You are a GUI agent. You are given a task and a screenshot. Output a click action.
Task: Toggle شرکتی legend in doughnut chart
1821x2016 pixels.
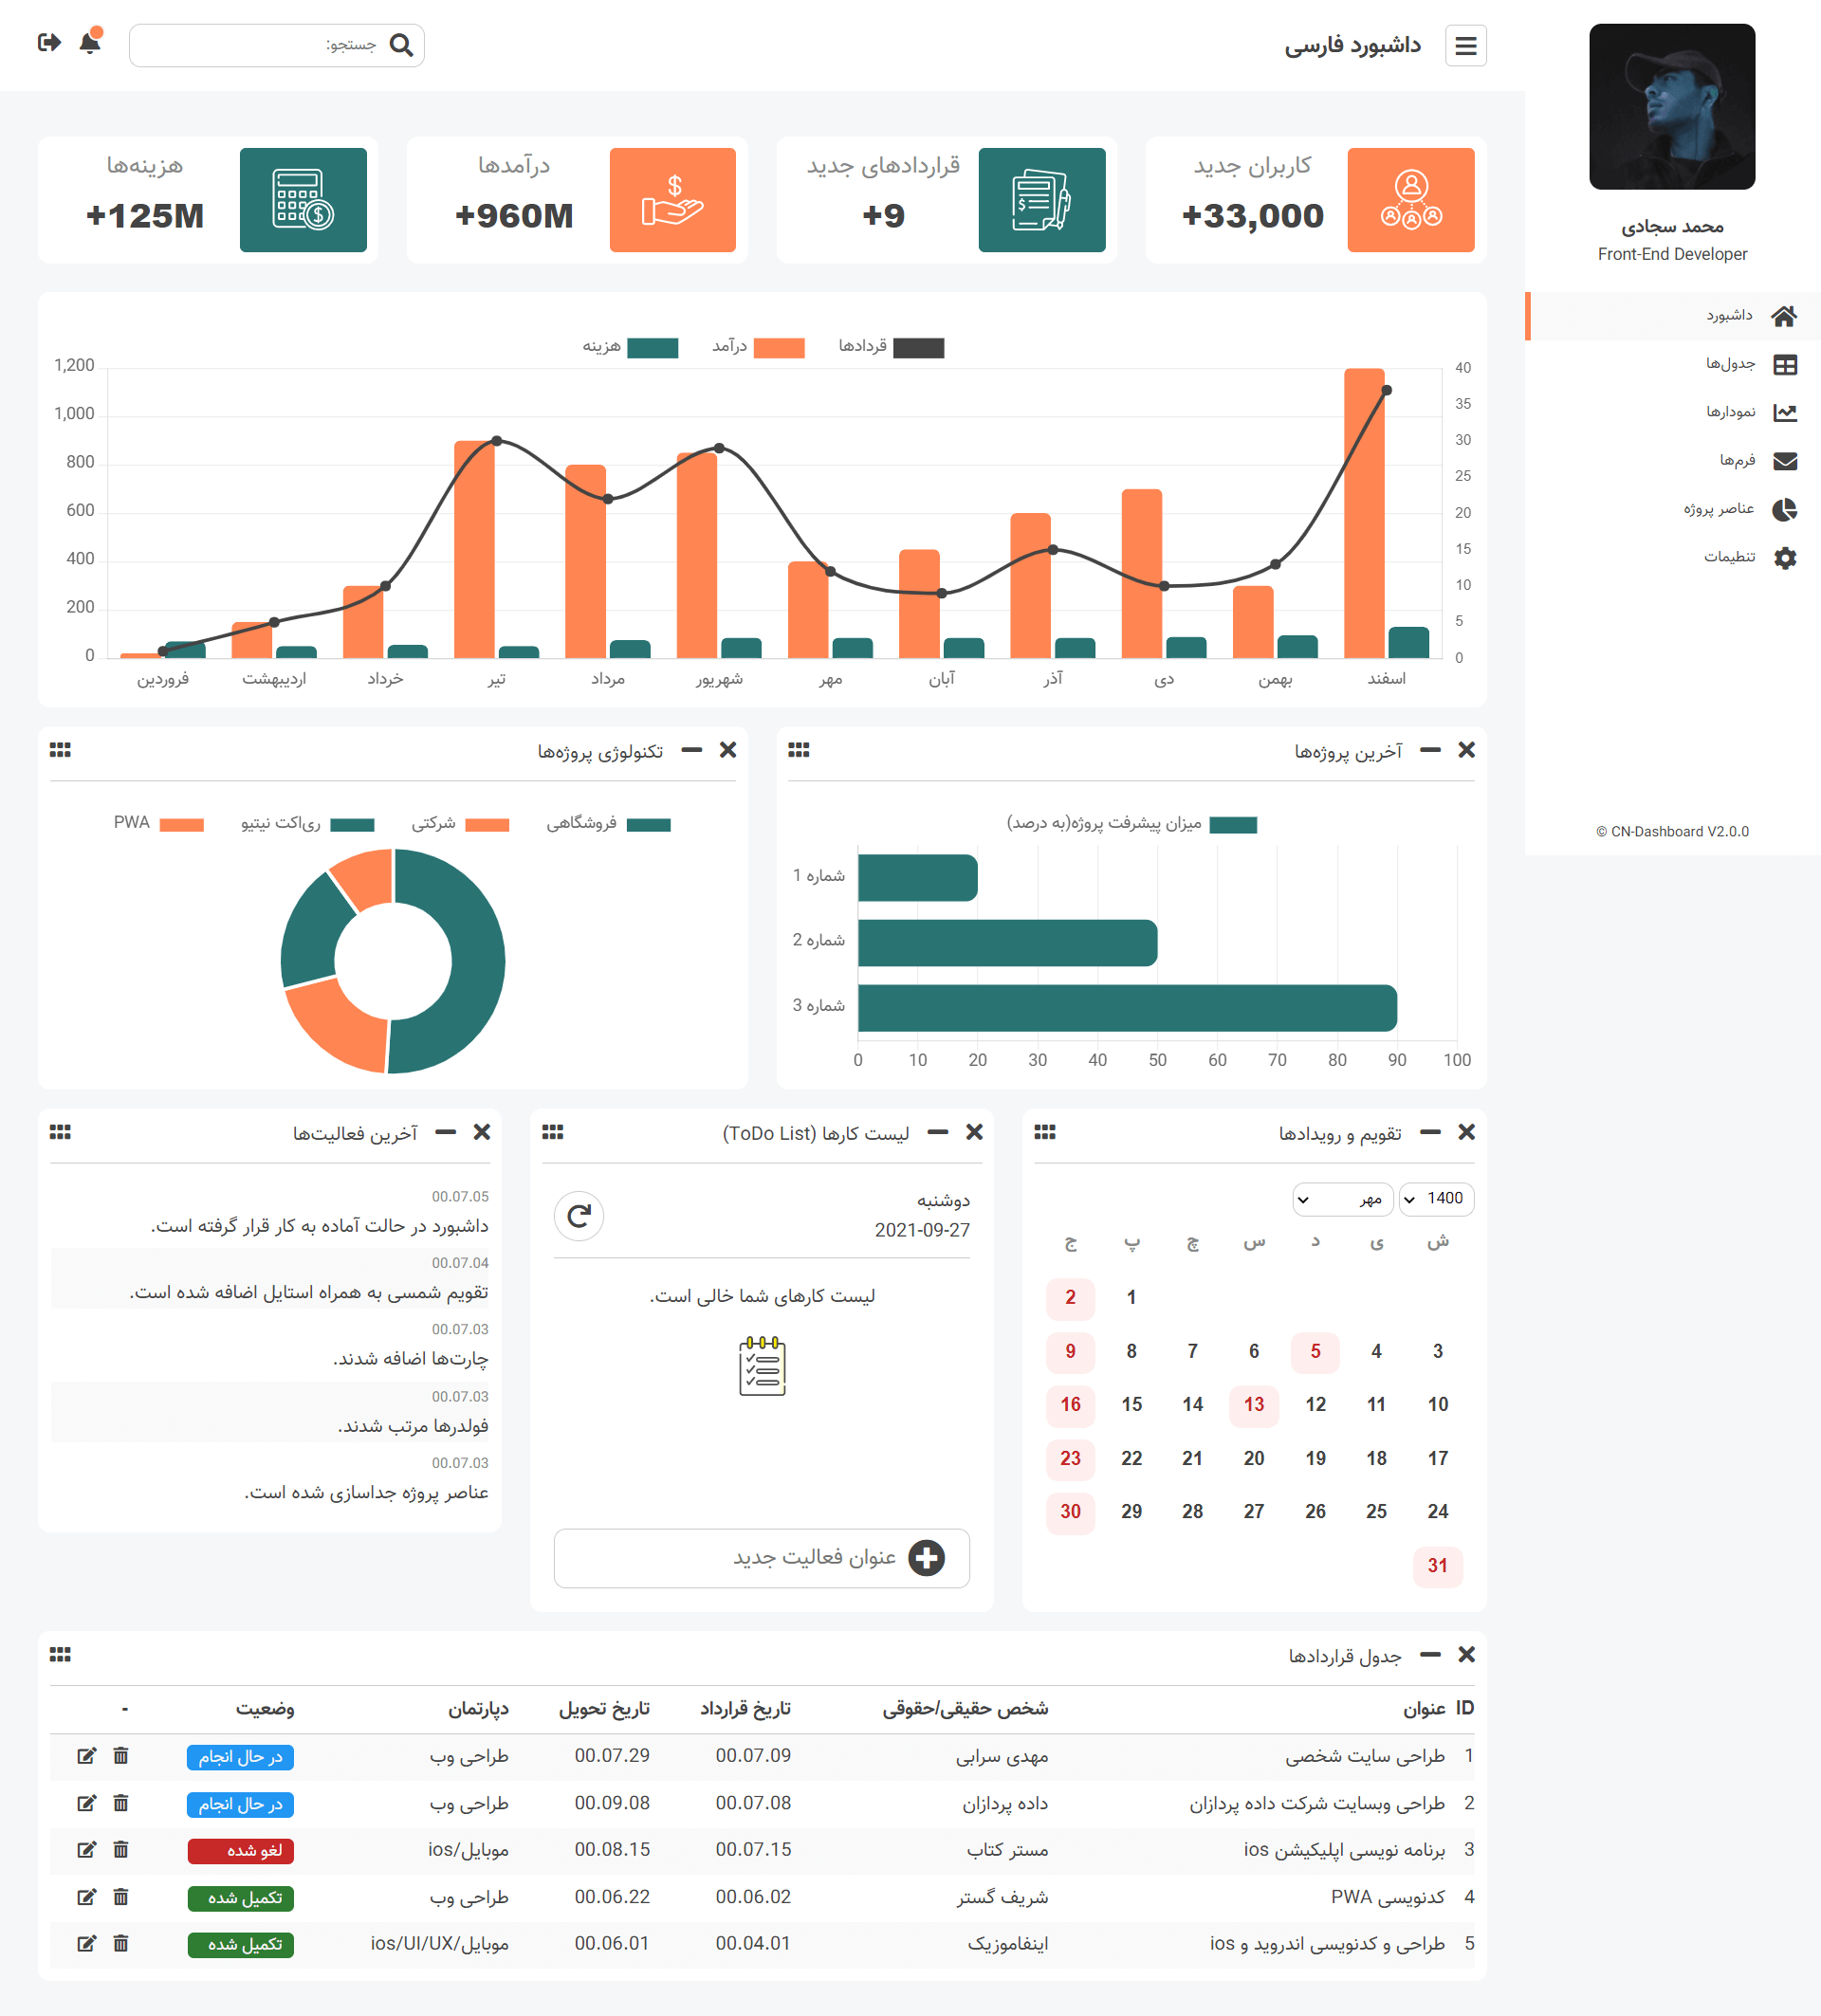(x=460, y=824)
